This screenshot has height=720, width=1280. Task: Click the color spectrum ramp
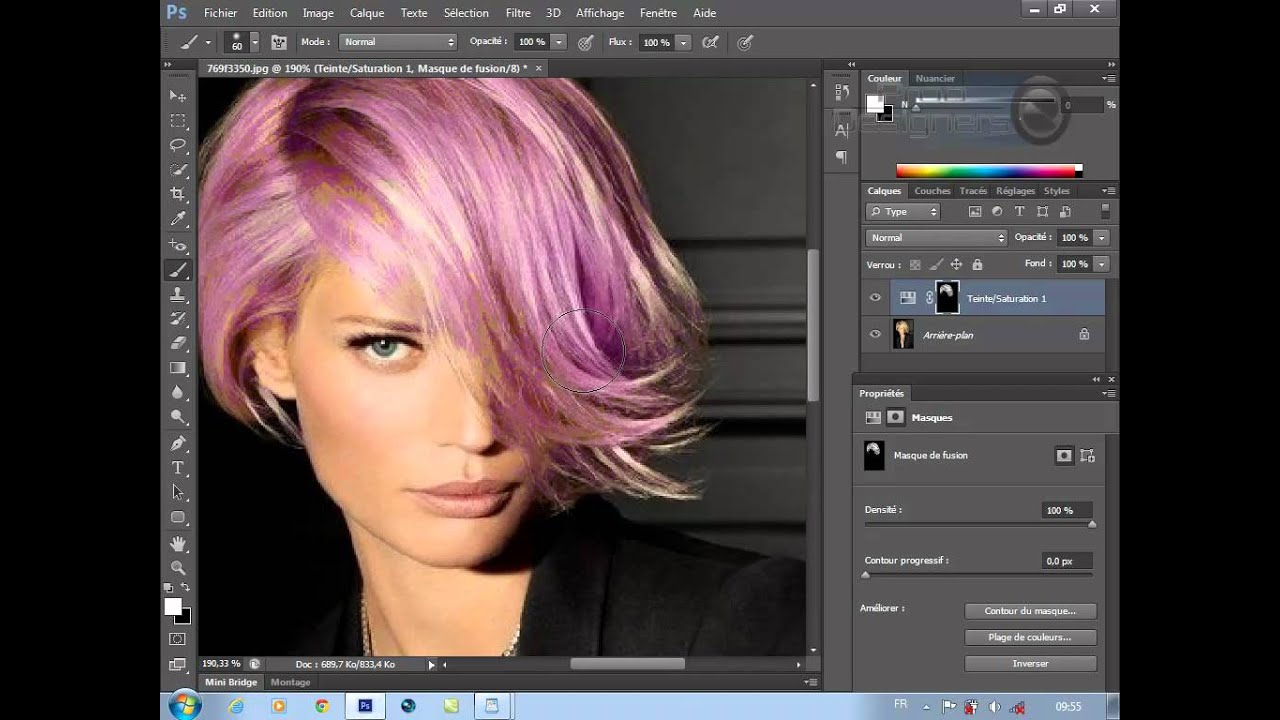[987, 171]
